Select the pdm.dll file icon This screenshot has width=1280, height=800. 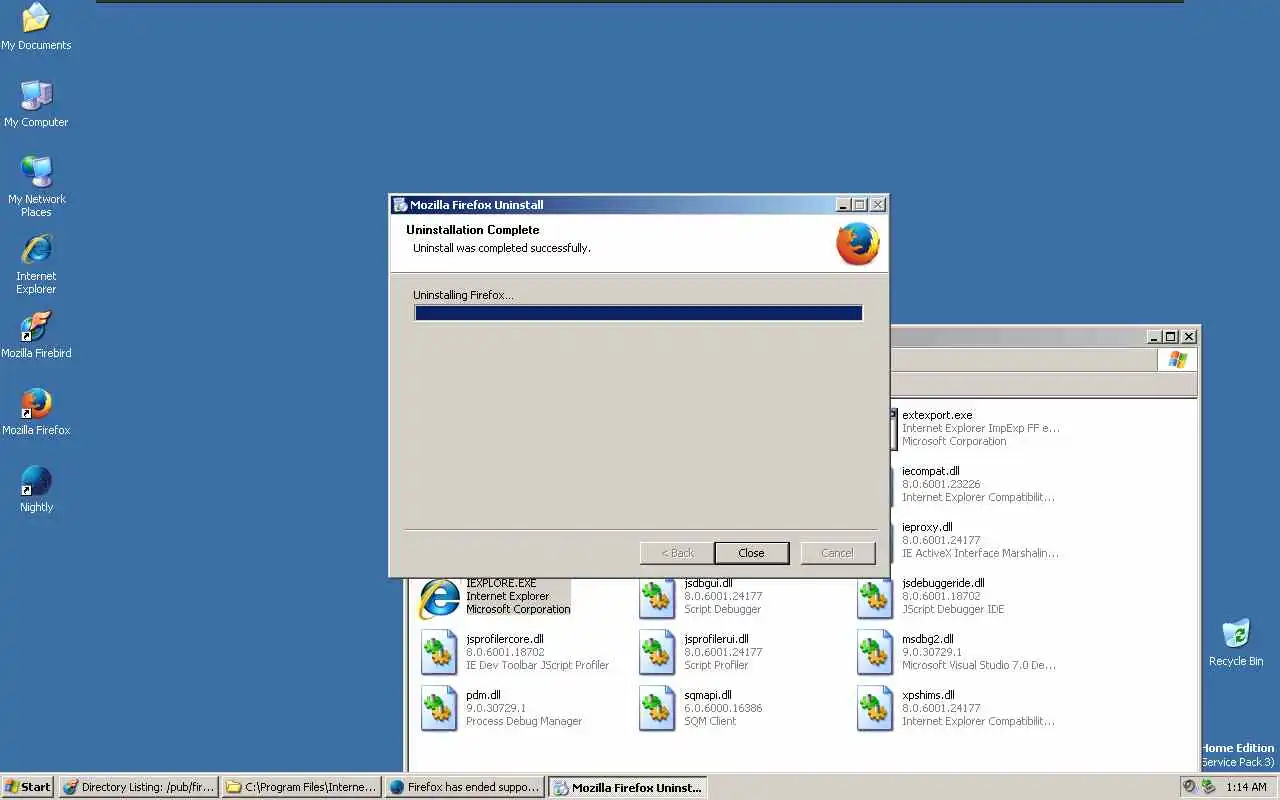tap(439, 709)
